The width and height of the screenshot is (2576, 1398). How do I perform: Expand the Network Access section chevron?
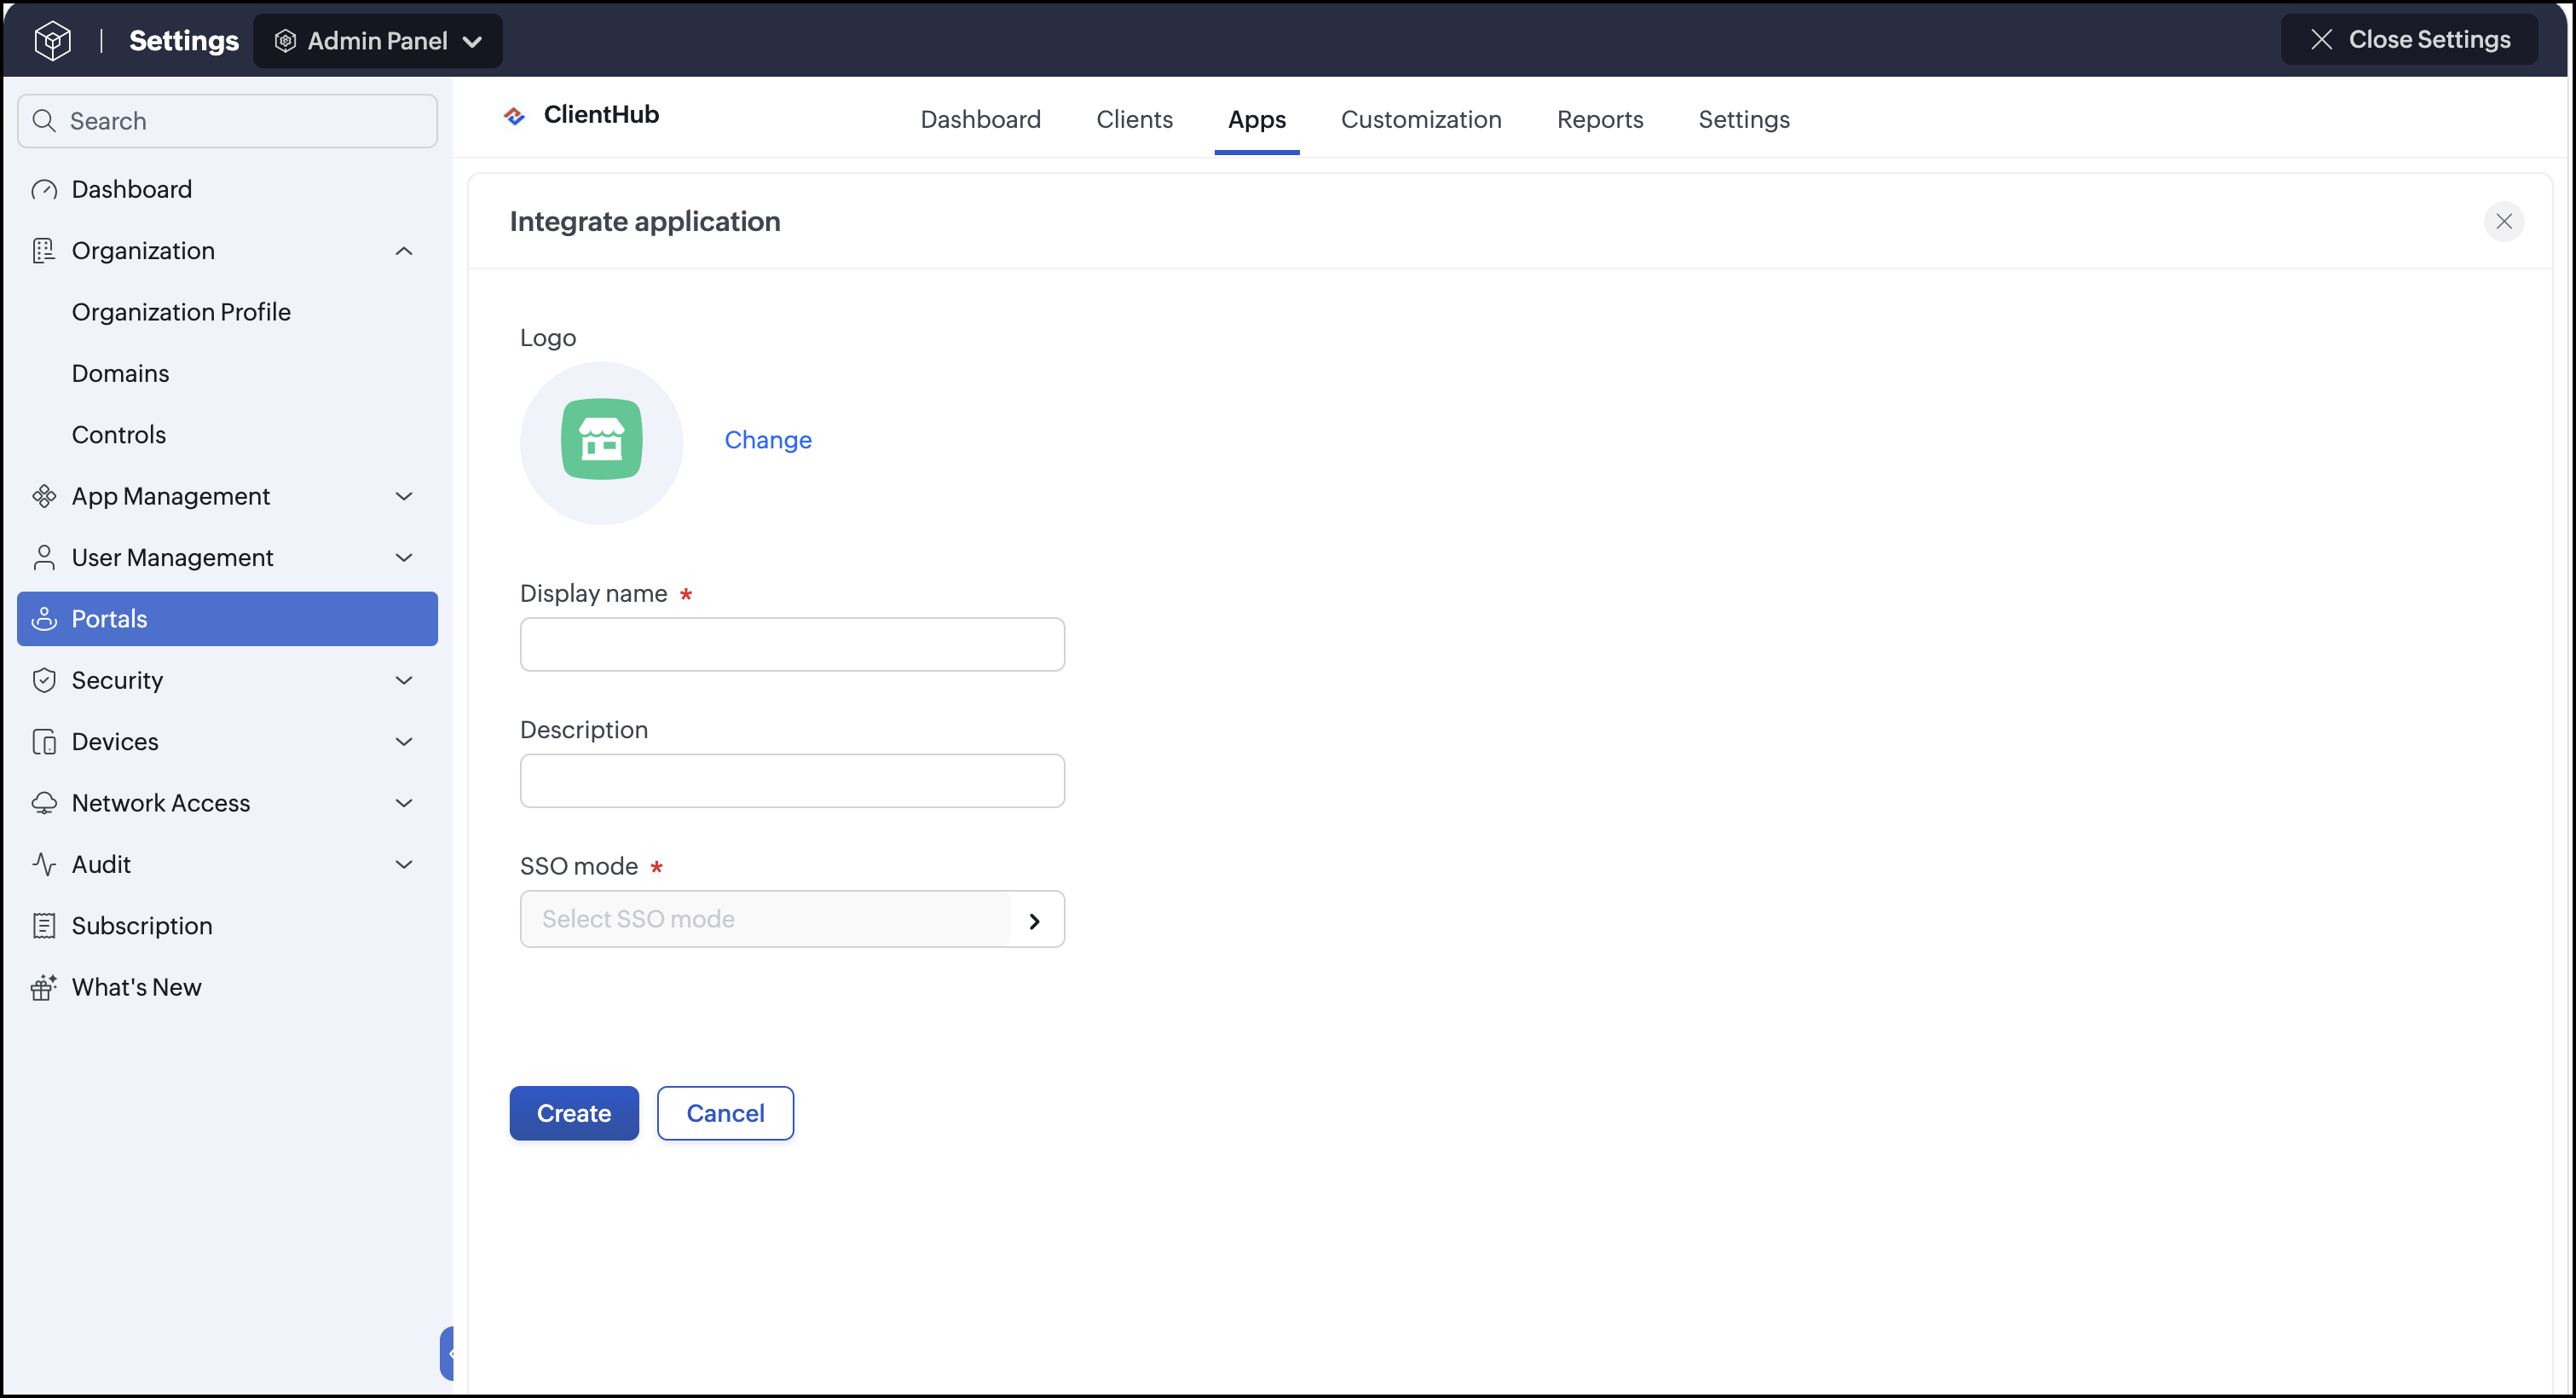point(404,803)
